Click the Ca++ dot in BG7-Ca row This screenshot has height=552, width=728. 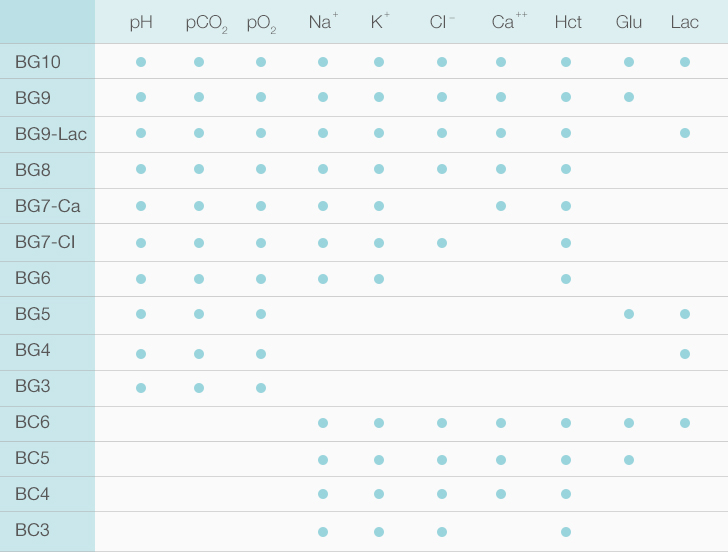pos(501,206)
